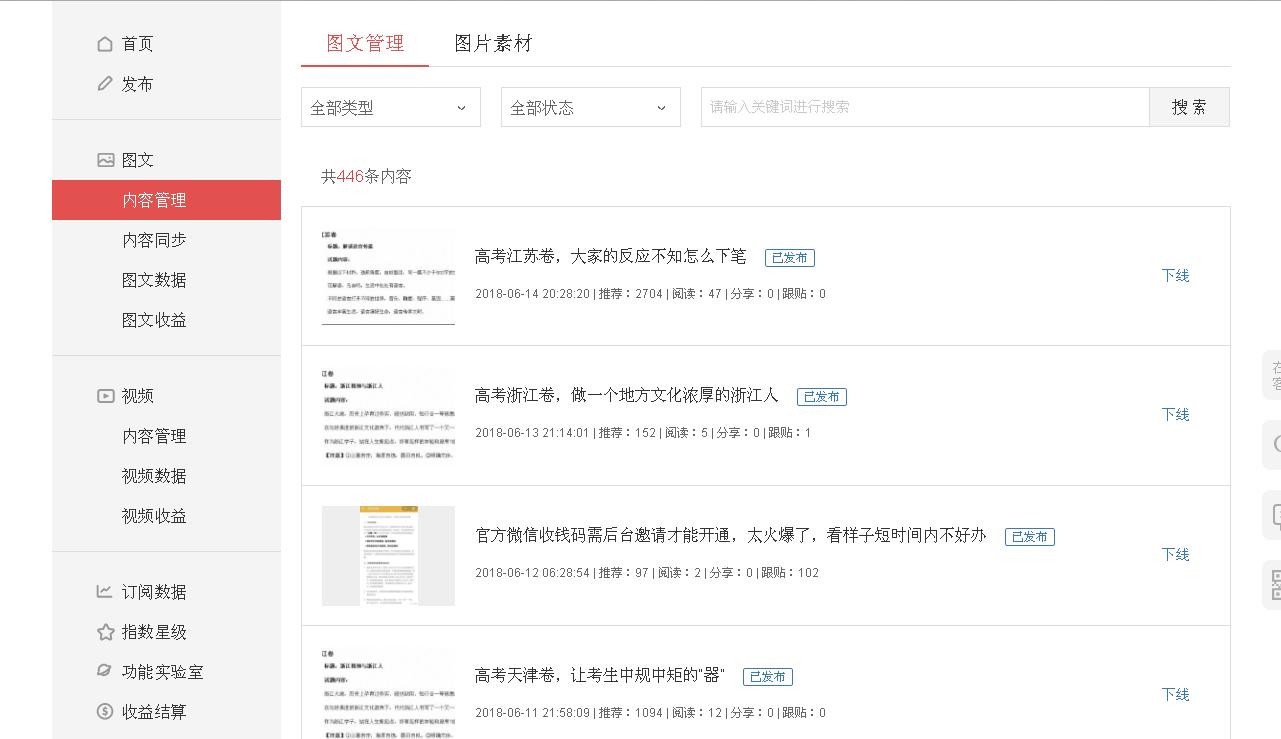This screenshot has height=739, width=1281.
Task: Click the home icon beside 首页
Action: coord(106,43)
